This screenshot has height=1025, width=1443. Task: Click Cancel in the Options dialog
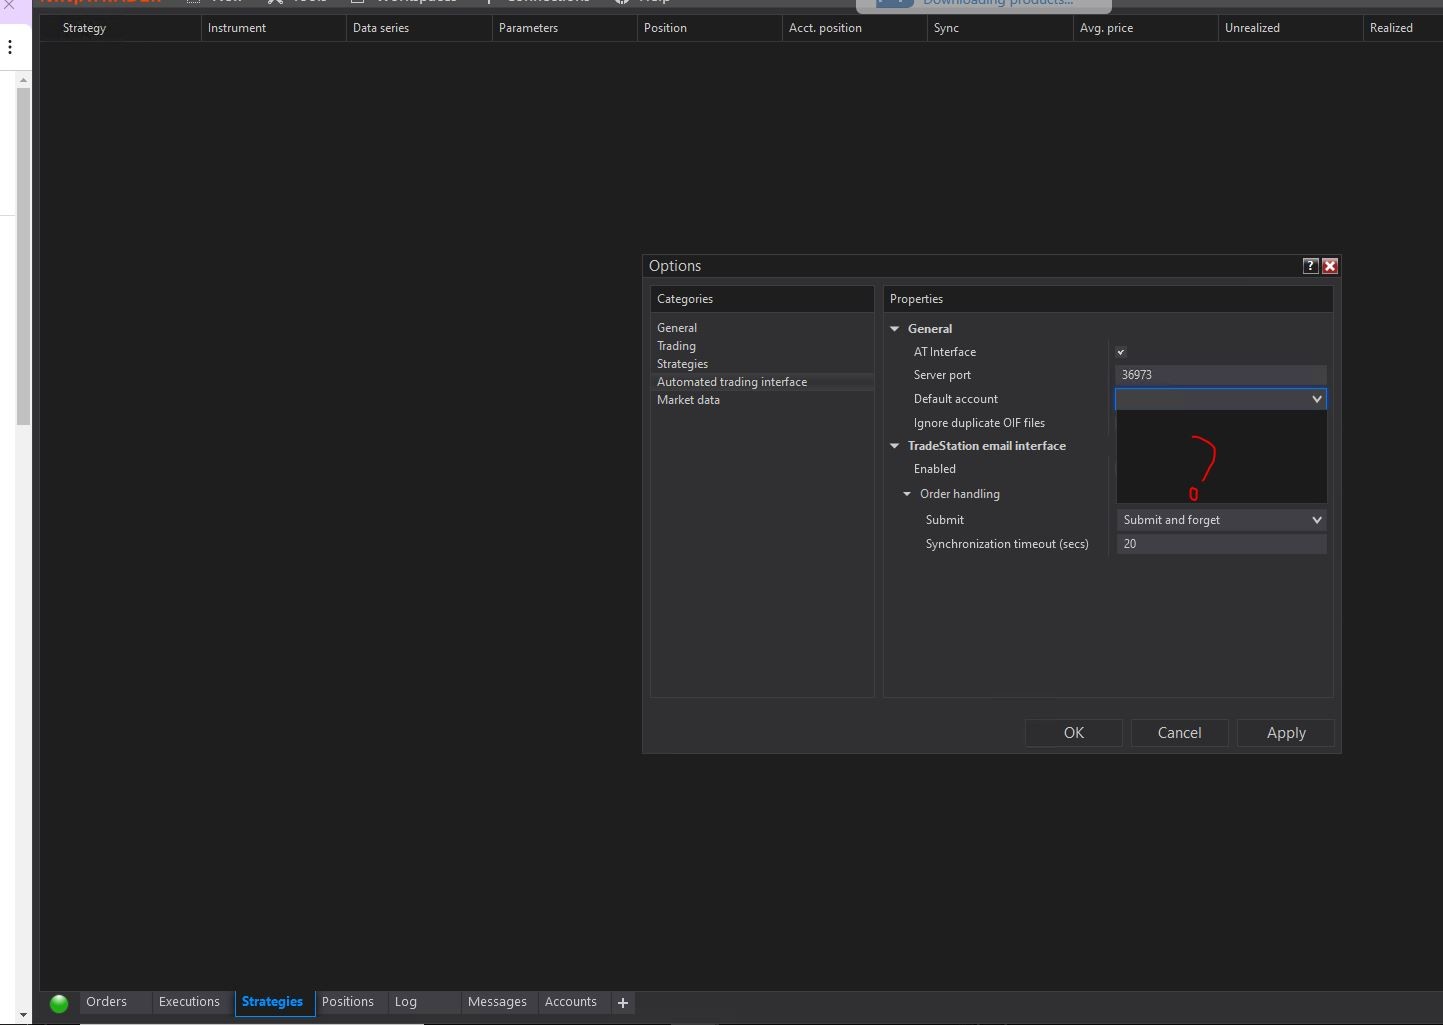(x=1180, y=733)
